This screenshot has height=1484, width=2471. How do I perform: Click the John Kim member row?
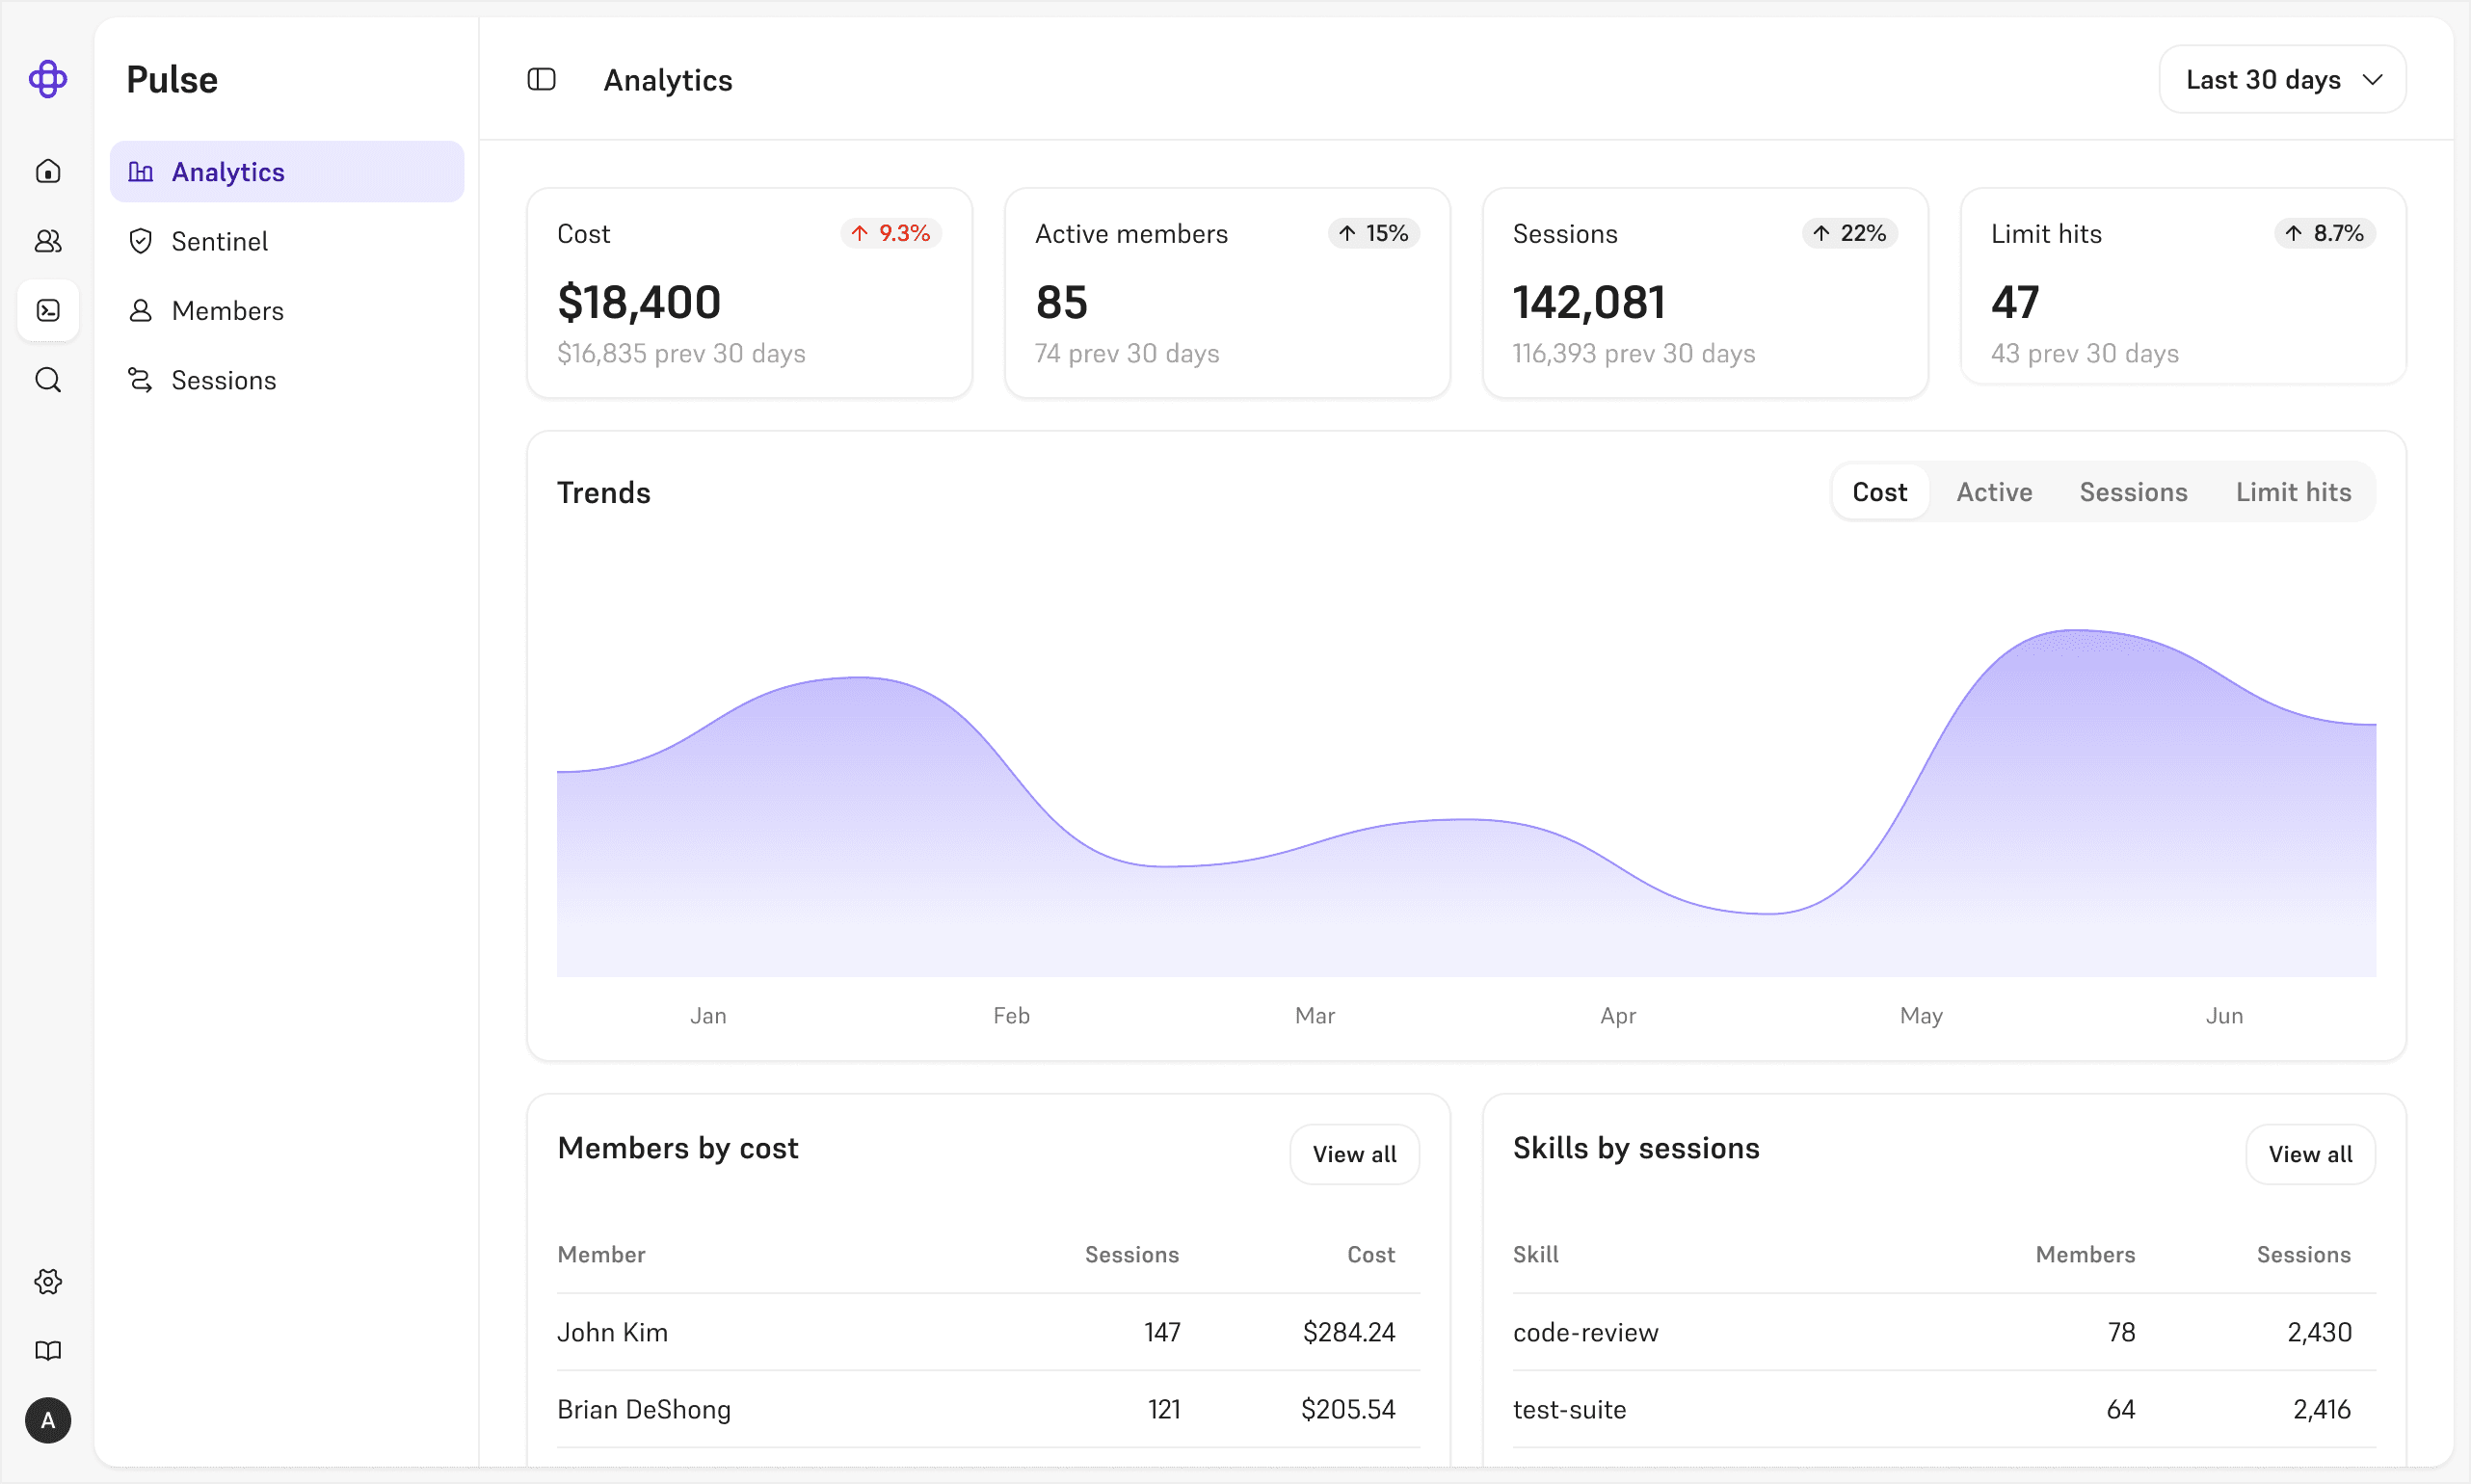click(x=987, y=1332)
